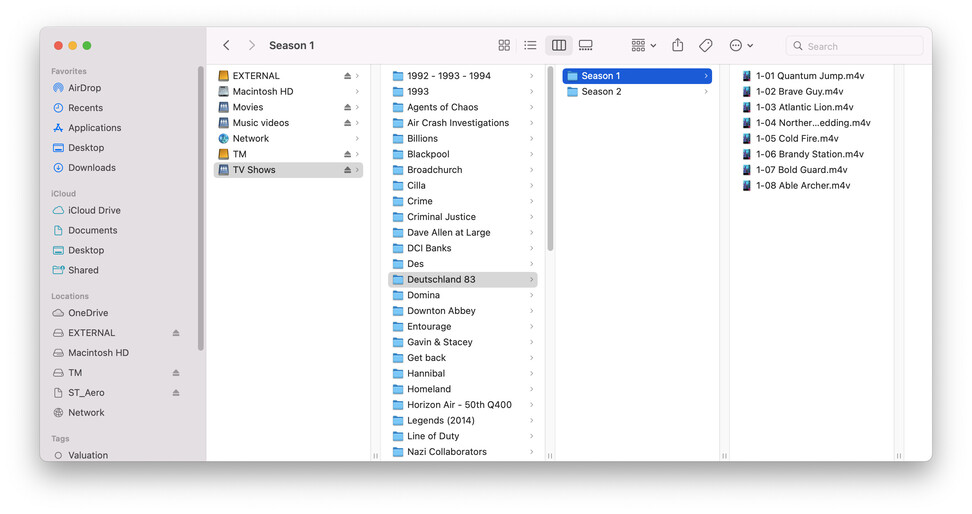
Task: Select the Criminal Justice folder
Action: coord(462,217)
